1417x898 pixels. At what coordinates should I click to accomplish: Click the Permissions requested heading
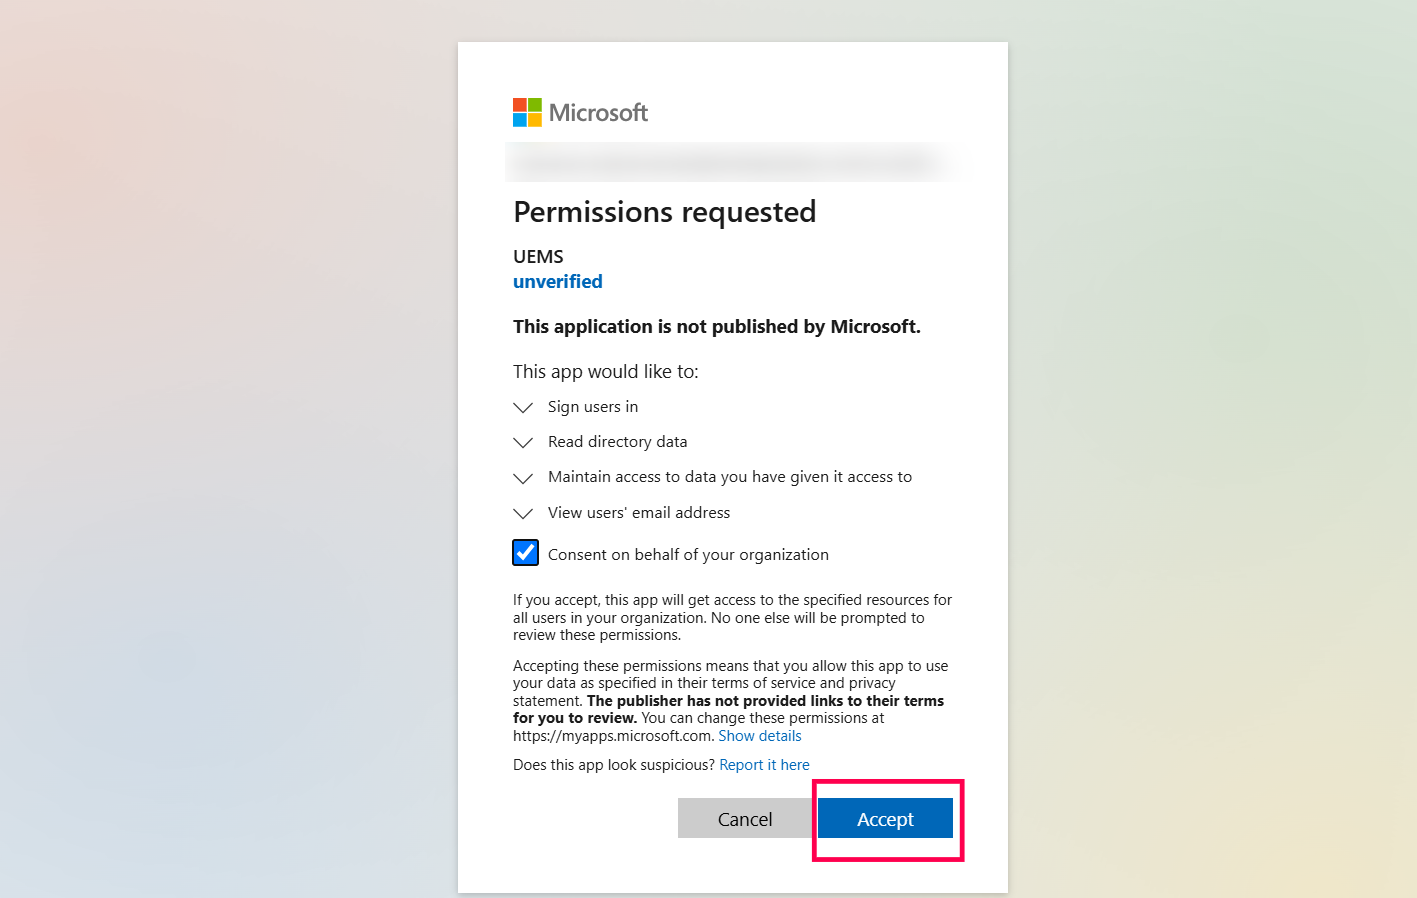click(665, 212)
